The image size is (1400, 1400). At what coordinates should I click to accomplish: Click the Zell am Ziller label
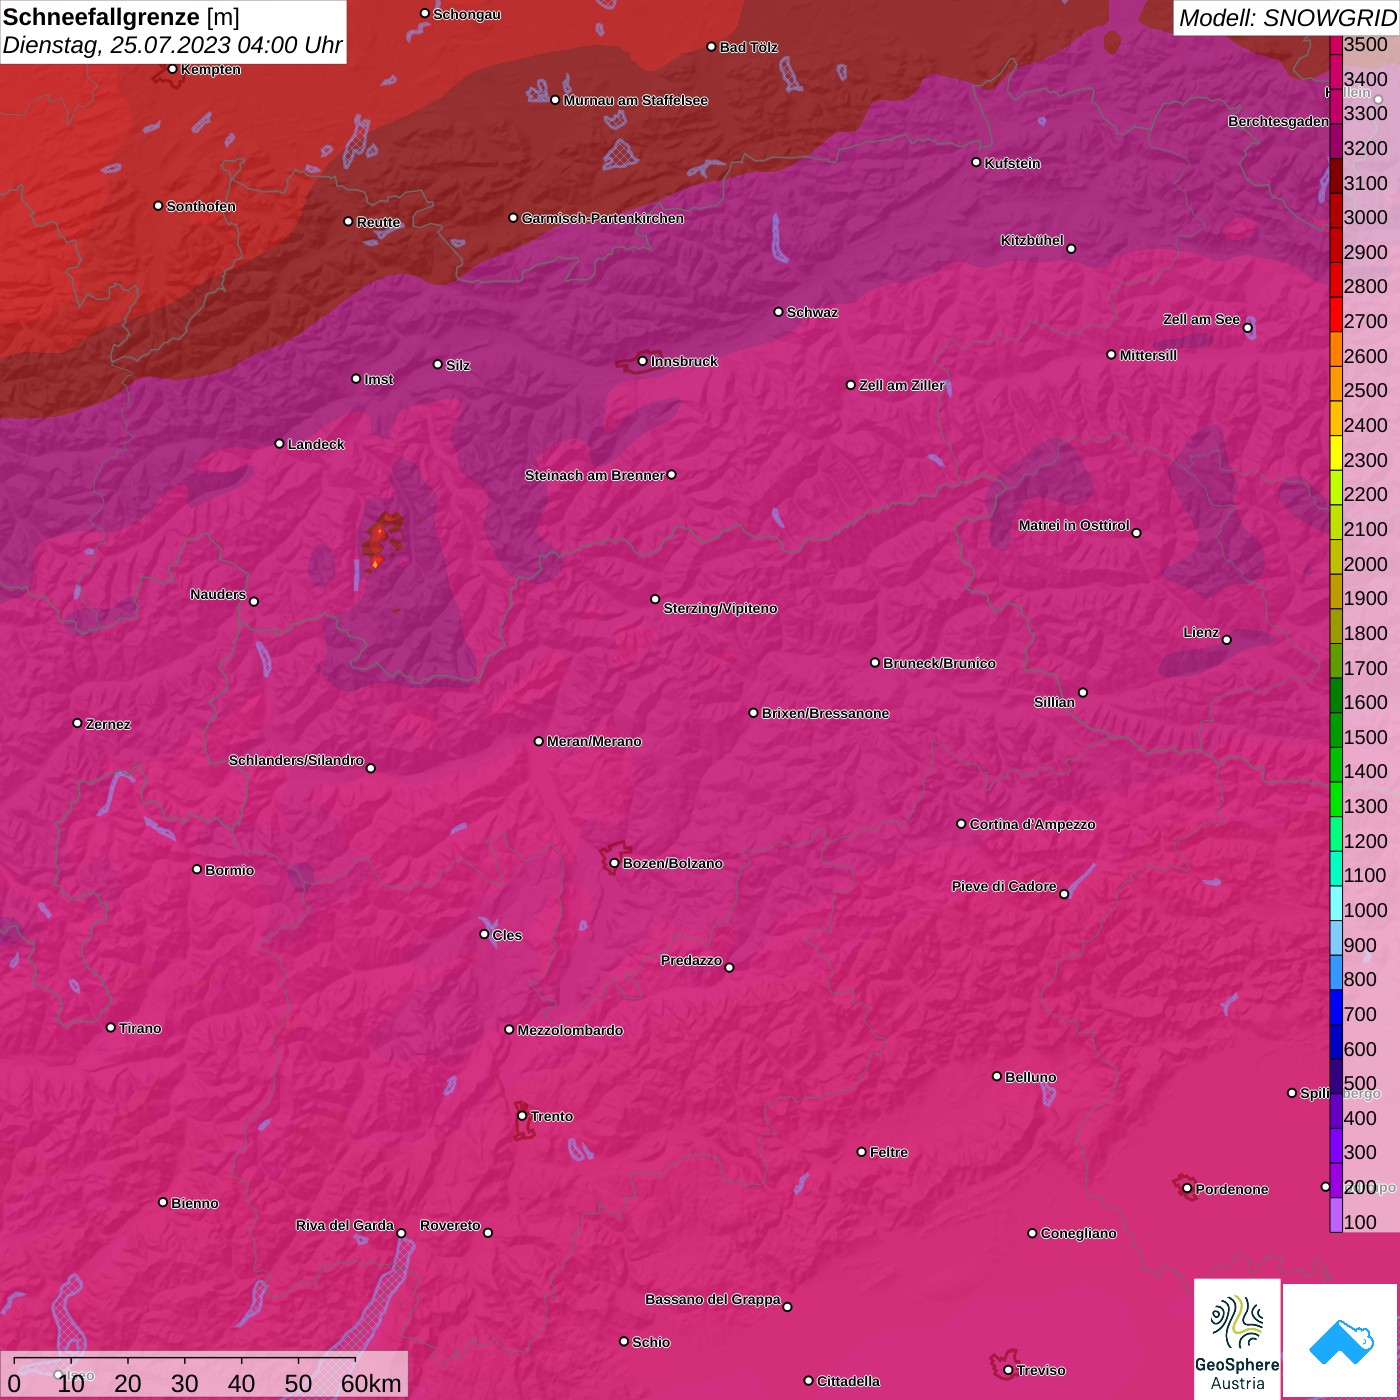(902, 385)
